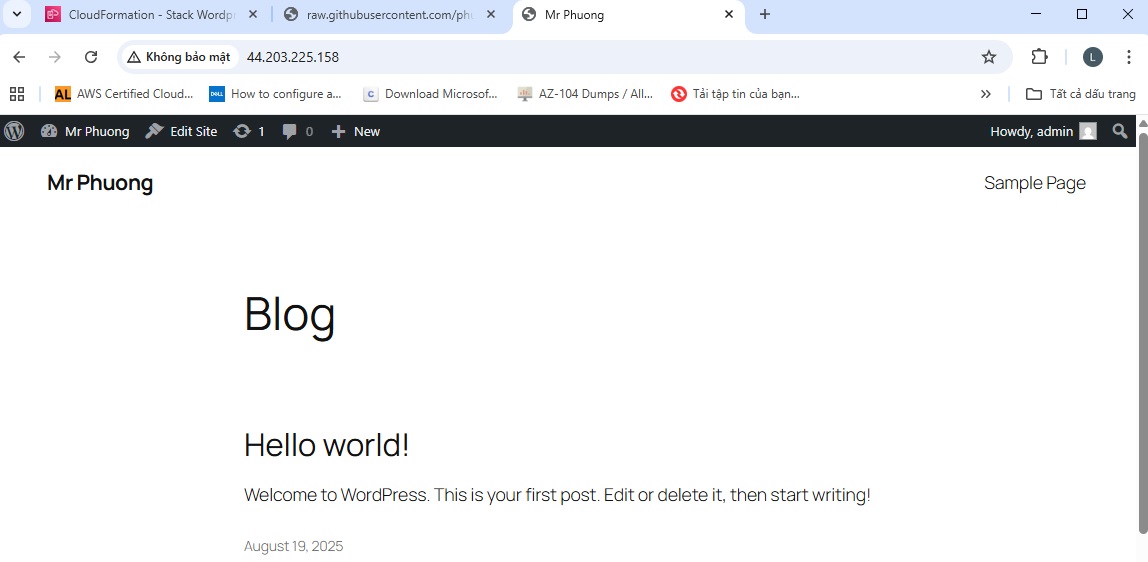Viewport: 1148px width, 562px height.
Task: Open the Chrome apps grid icon
Action: (17, 94)
